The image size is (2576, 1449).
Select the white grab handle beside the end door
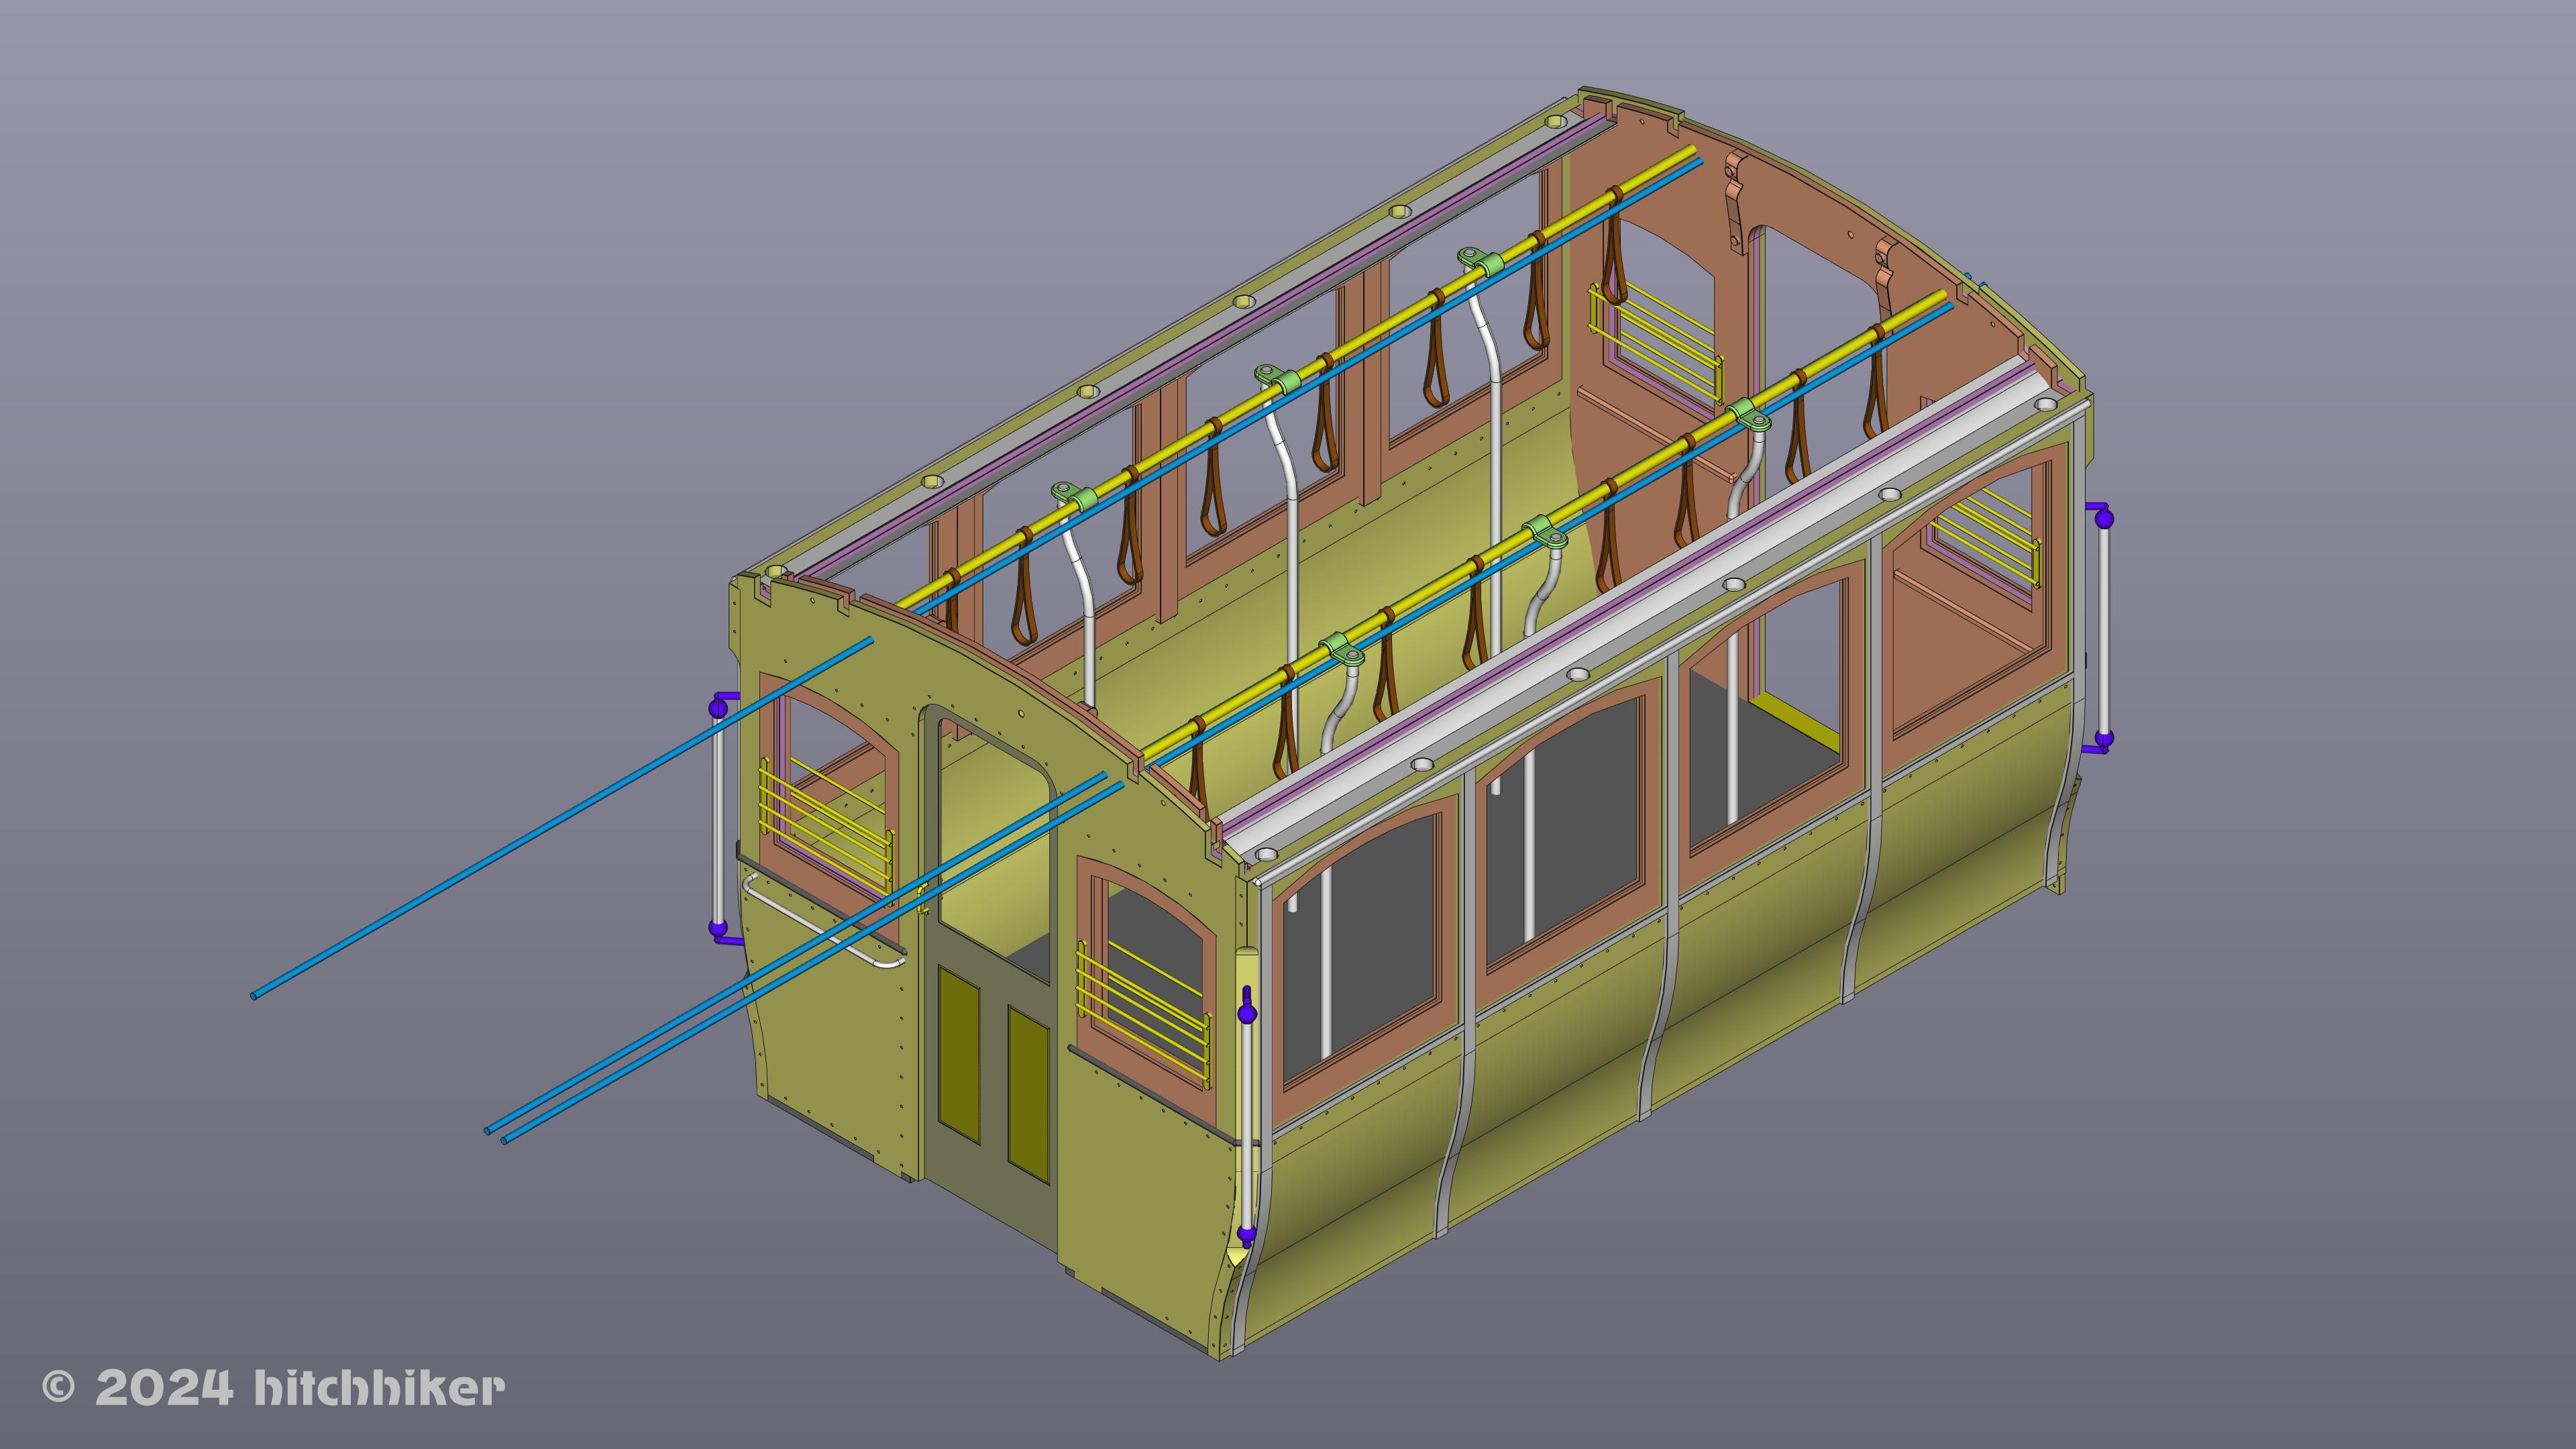click(x=823, y=920)
